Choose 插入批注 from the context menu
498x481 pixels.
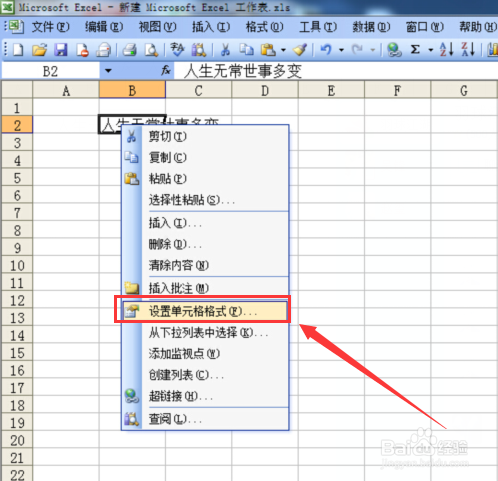[x=205, y=288]
